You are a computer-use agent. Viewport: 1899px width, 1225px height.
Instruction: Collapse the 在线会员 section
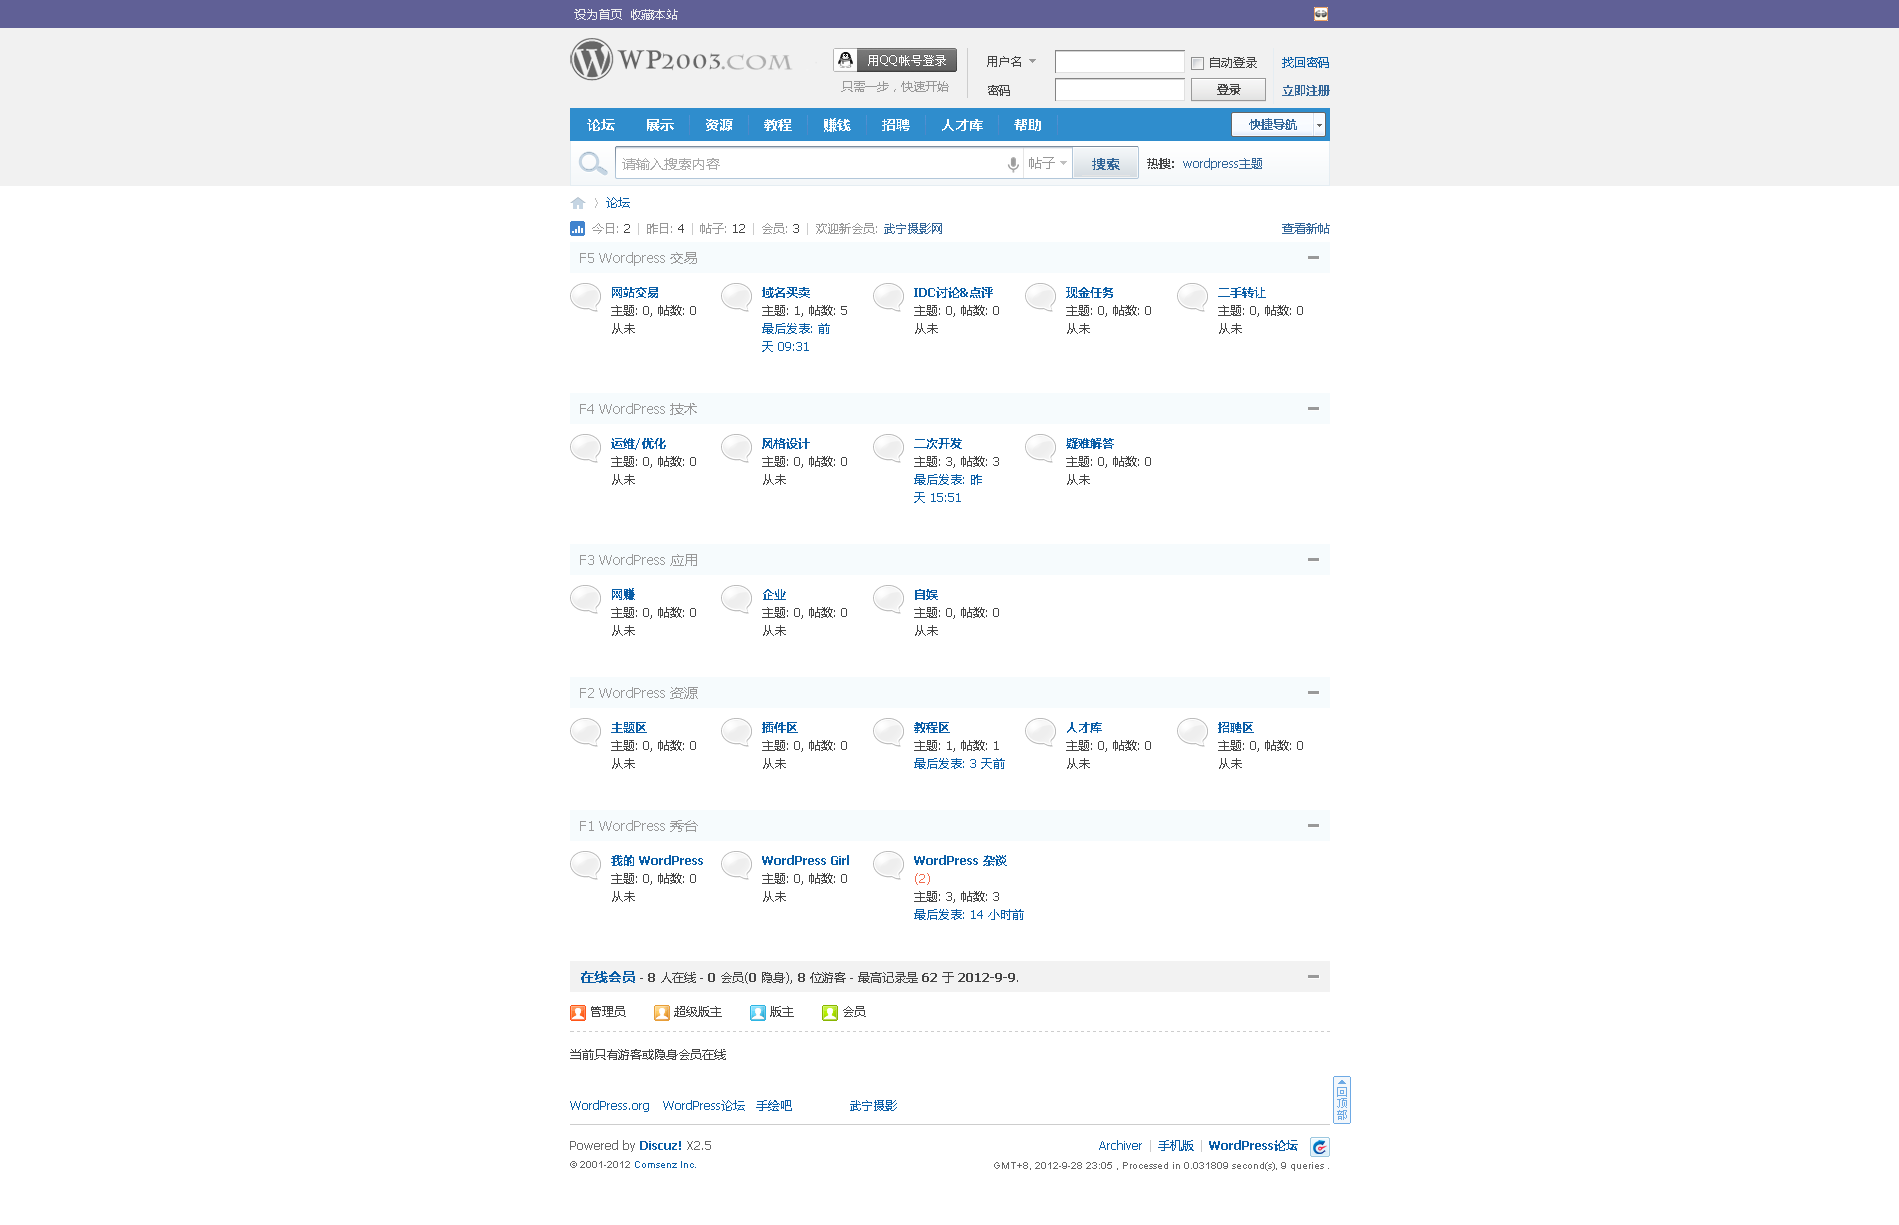point(1313,977)
